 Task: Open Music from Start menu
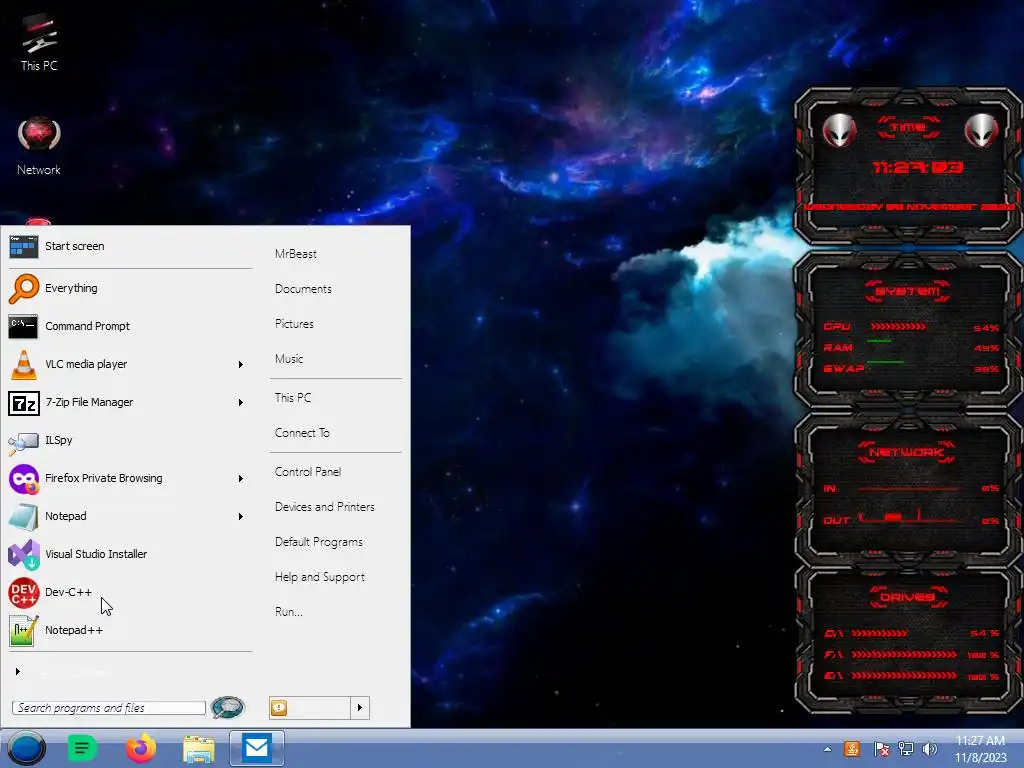point(289,359)
